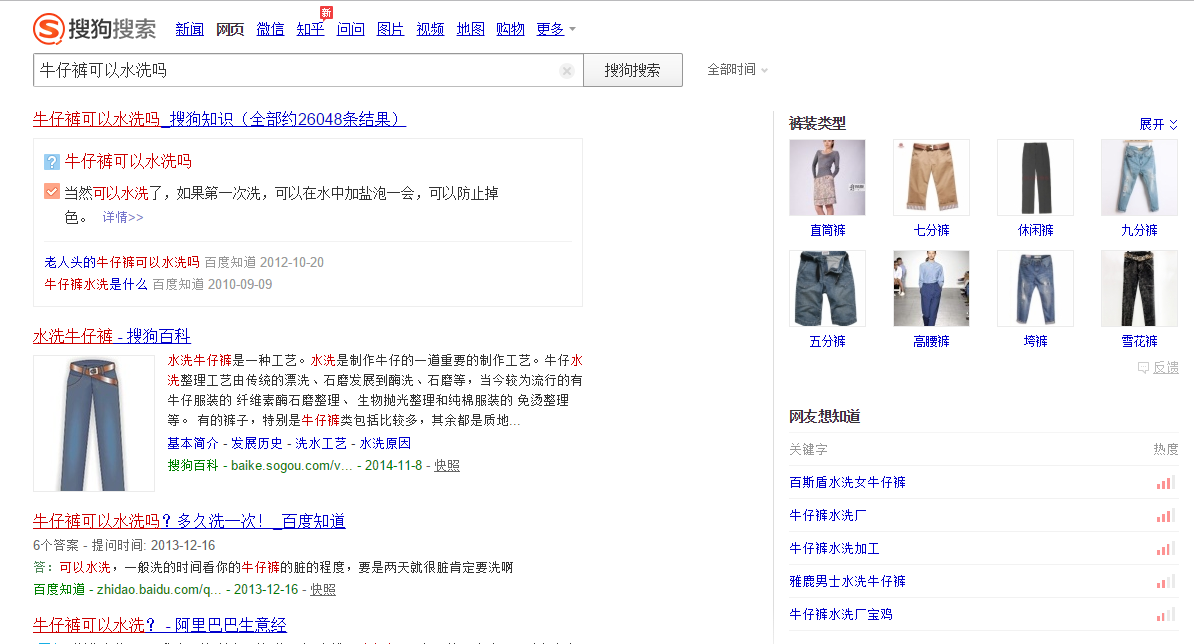The width and height of the screenshot is (1194, 644).
Task: Switch to the 新闻 tab
Action: tap(190, 29)
